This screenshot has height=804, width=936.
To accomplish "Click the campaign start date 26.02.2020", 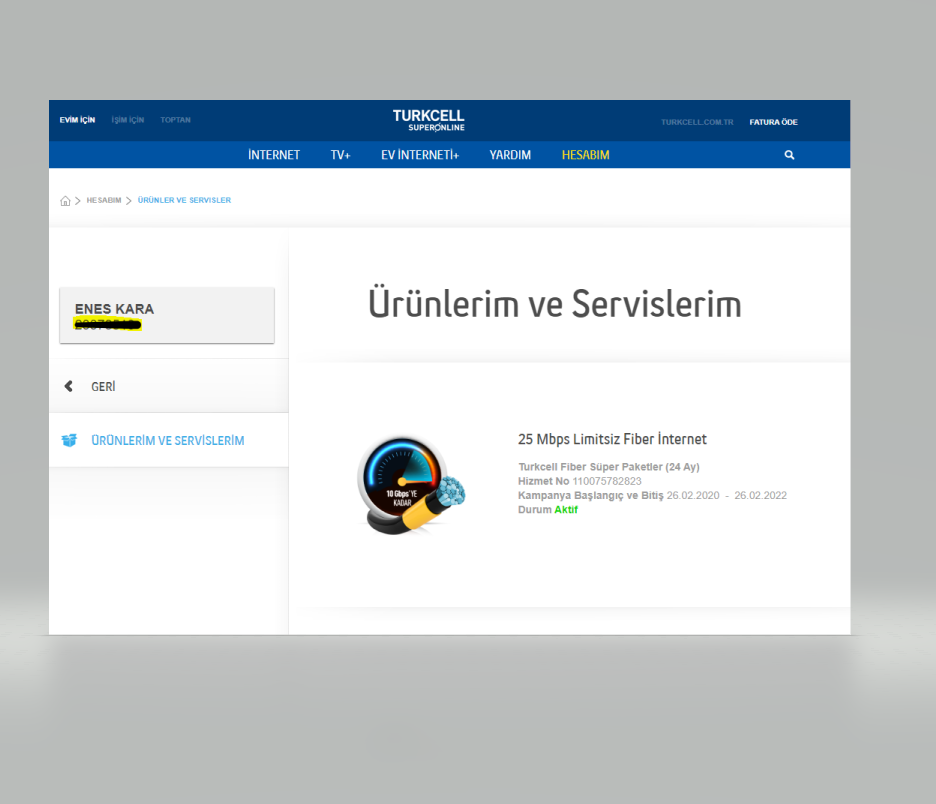I will coord(693,495).
